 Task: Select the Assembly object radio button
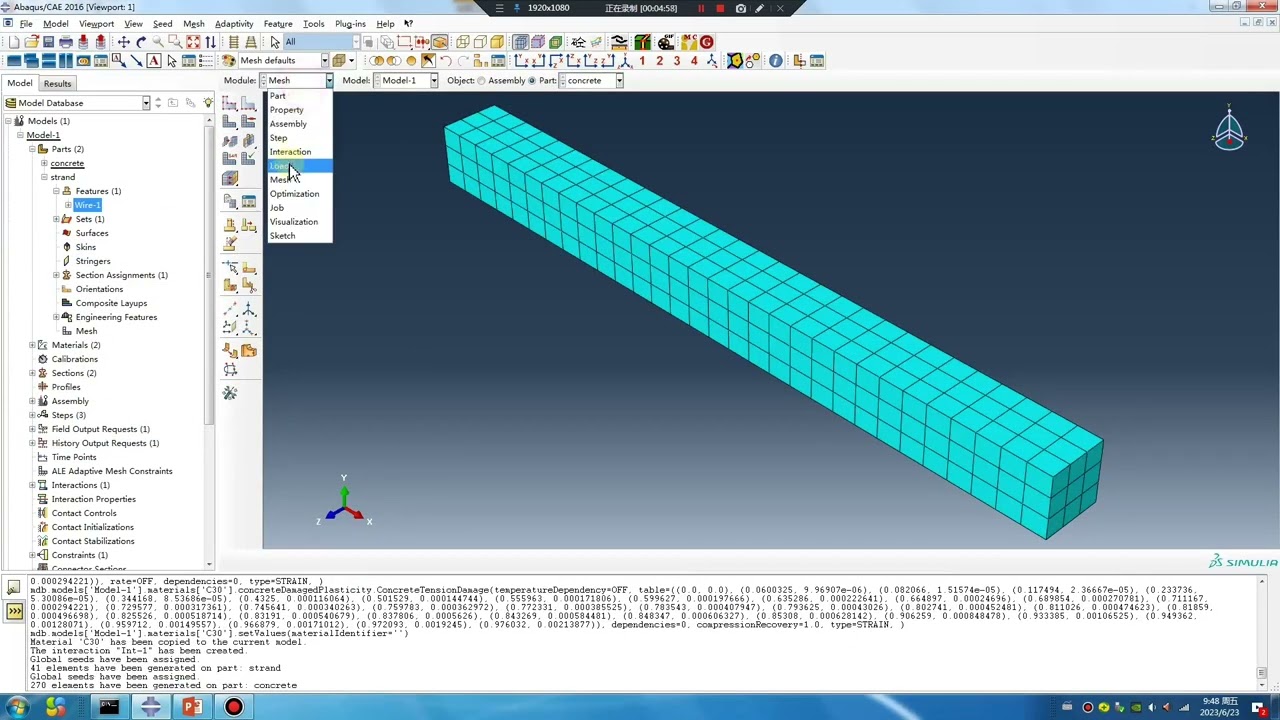point(482,81)
